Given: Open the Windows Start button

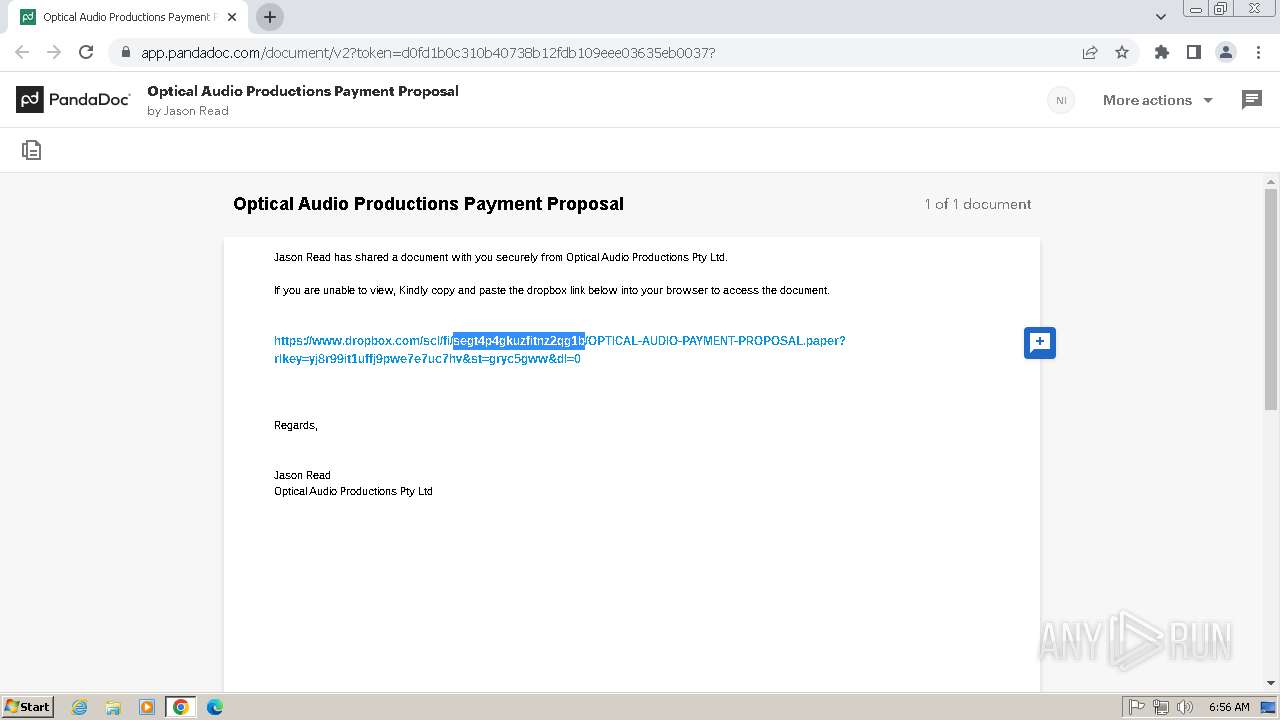Looking at the screenshot, I should [27, 706].
